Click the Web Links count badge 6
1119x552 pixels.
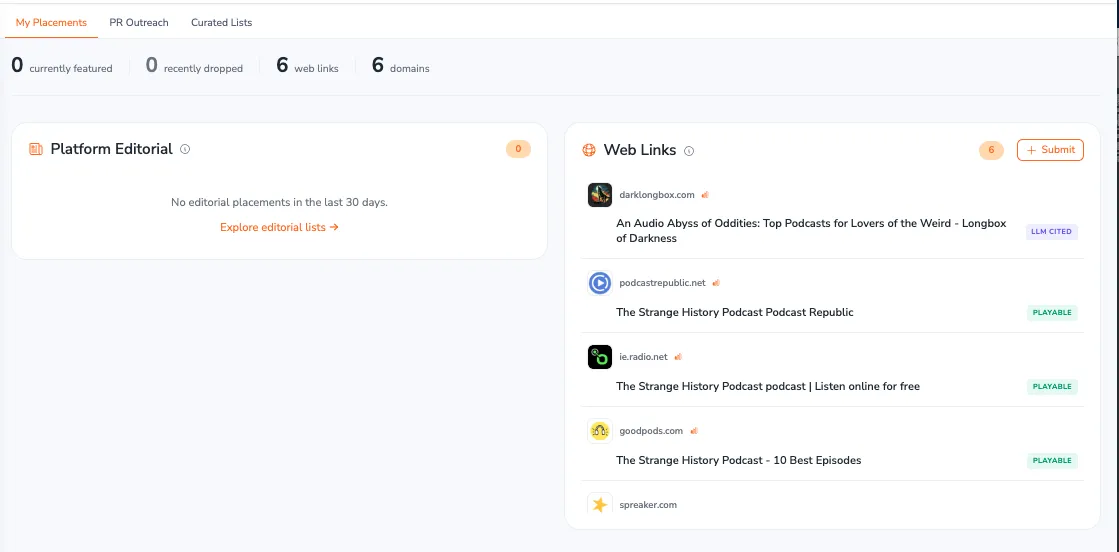991,150
